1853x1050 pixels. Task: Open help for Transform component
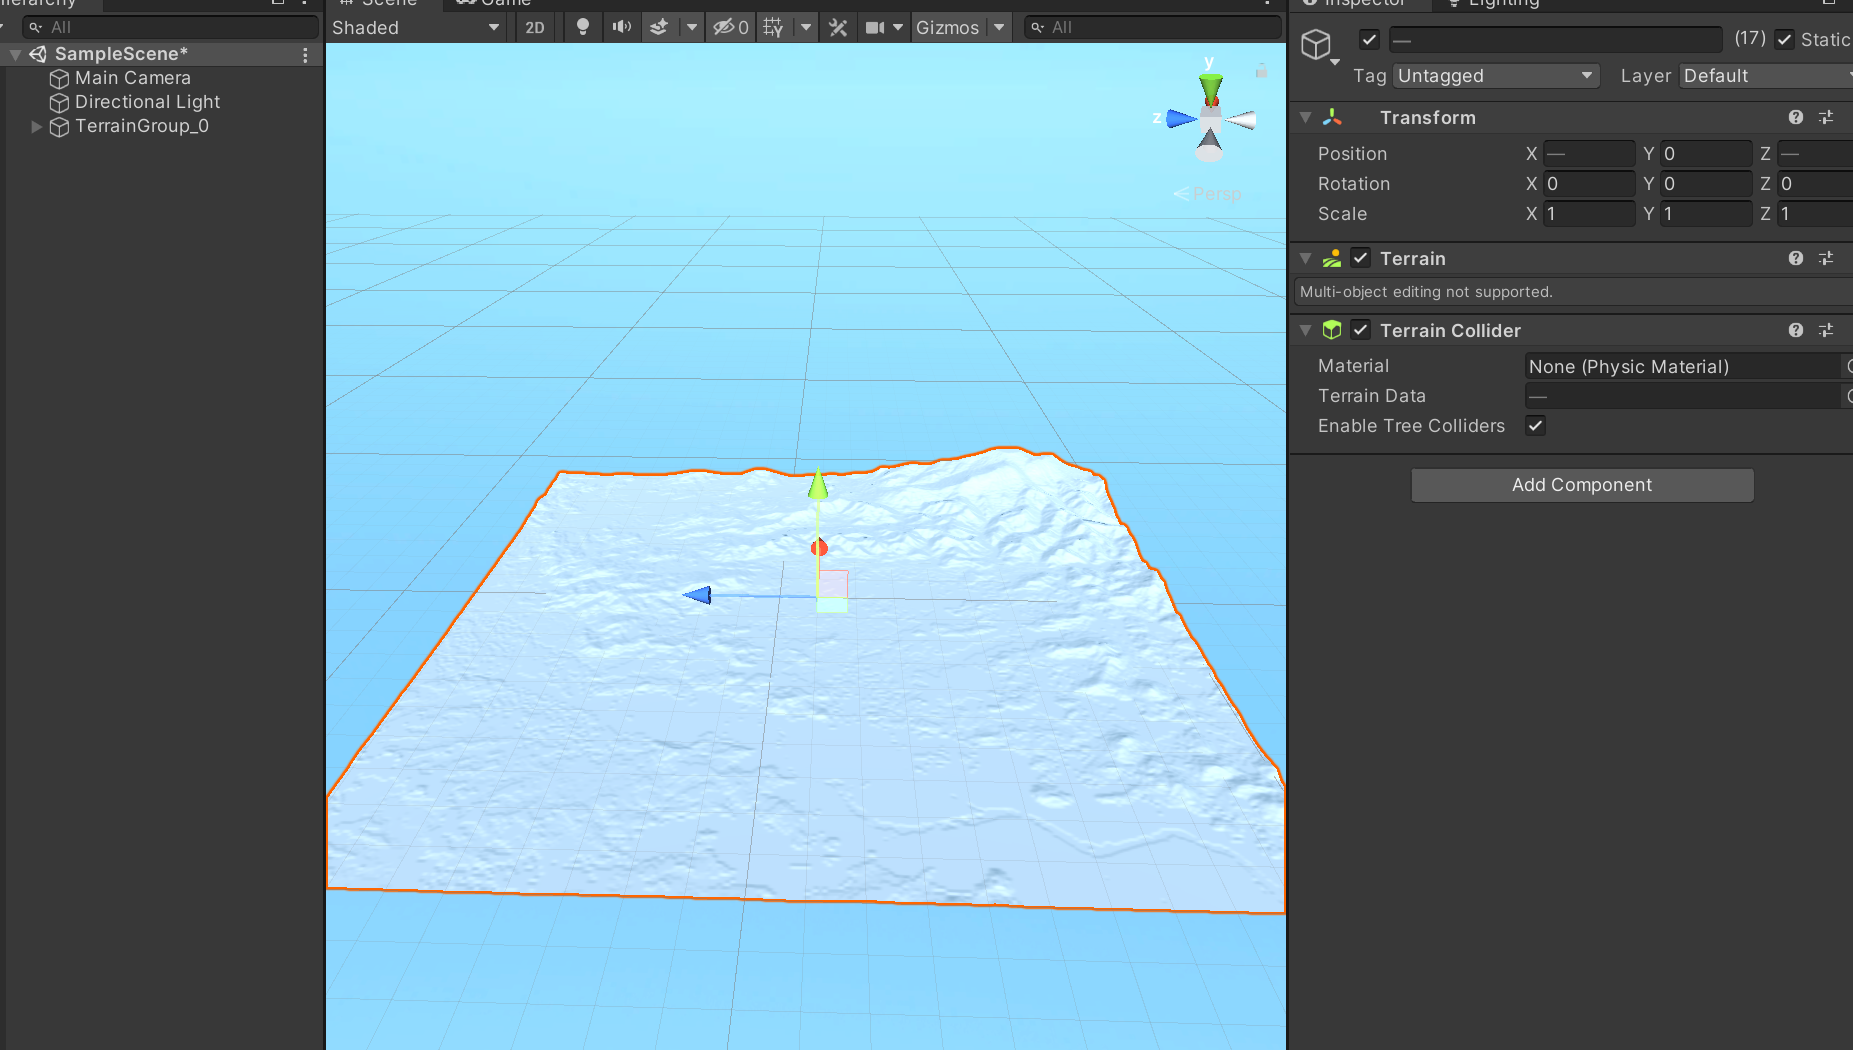coord(1796,117)
